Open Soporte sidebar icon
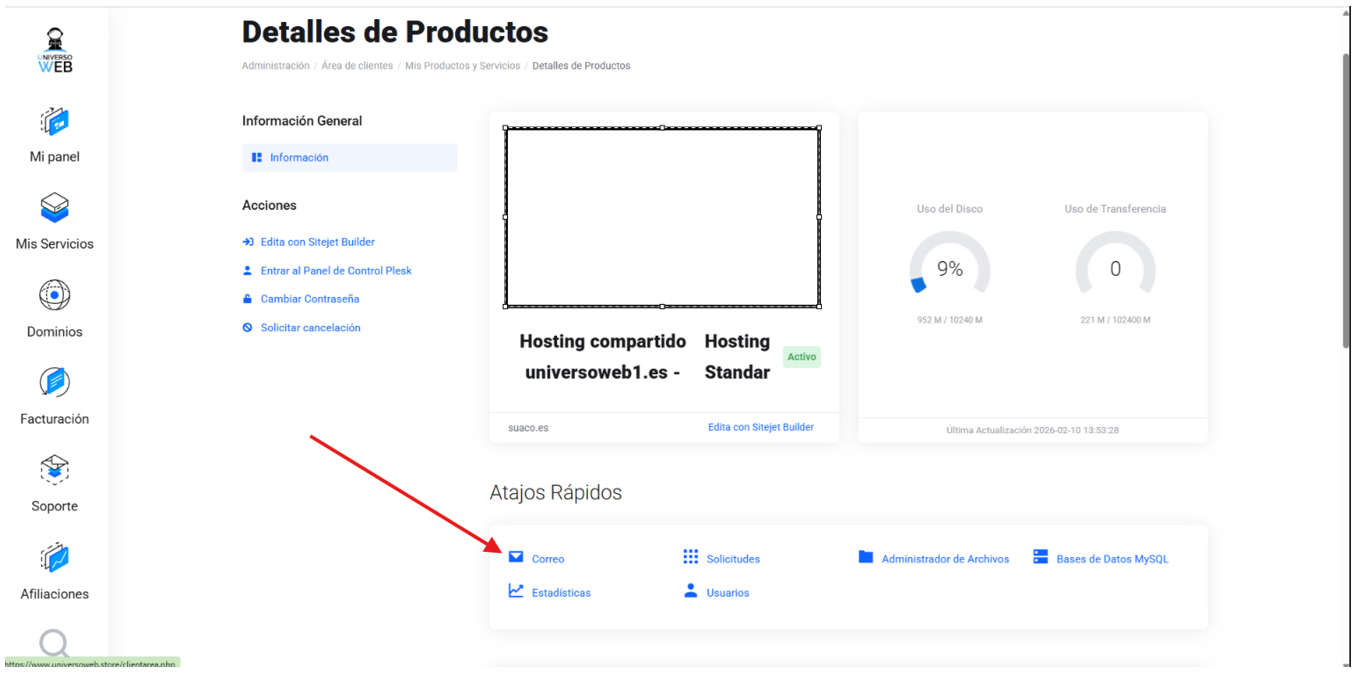The width and height of the screenshot is (1353, 678). (54, 470)
